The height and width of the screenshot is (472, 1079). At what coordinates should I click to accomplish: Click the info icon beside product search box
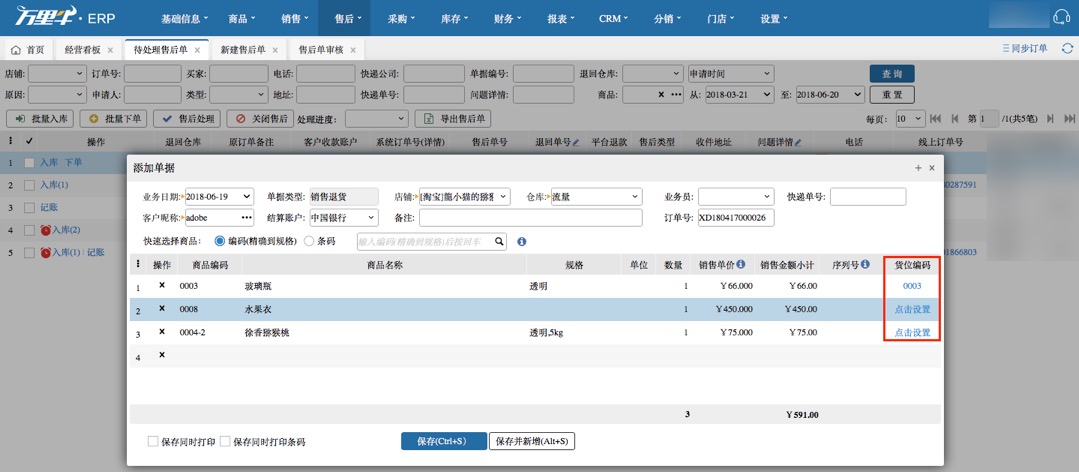point(522,242)
